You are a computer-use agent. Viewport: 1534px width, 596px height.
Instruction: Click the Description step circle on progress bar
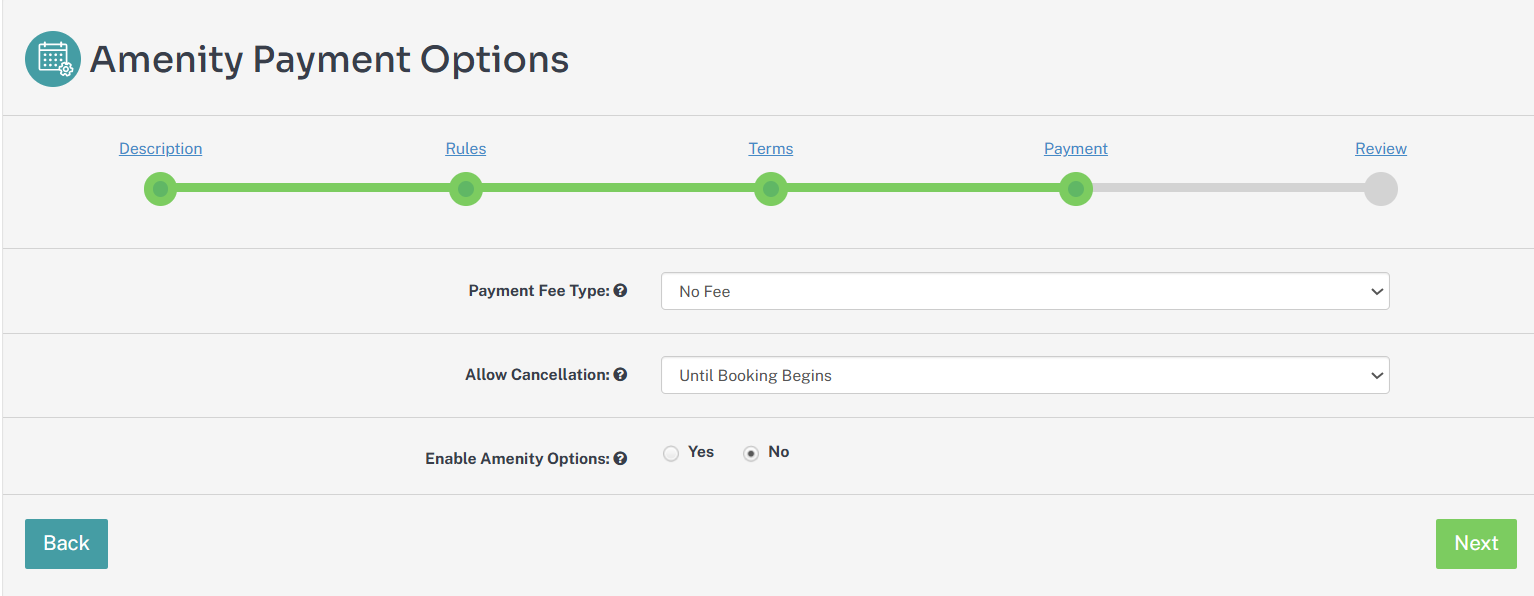coord(160,189)
